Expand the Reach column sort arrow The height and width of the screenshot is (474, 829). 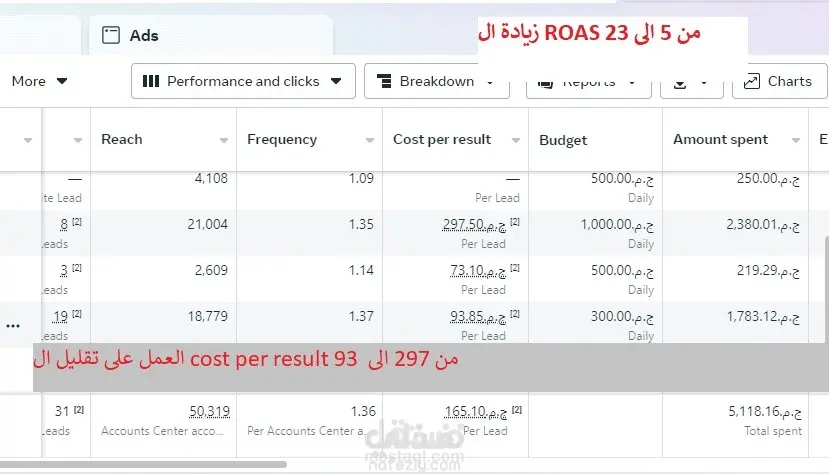[x=224, y=141]
